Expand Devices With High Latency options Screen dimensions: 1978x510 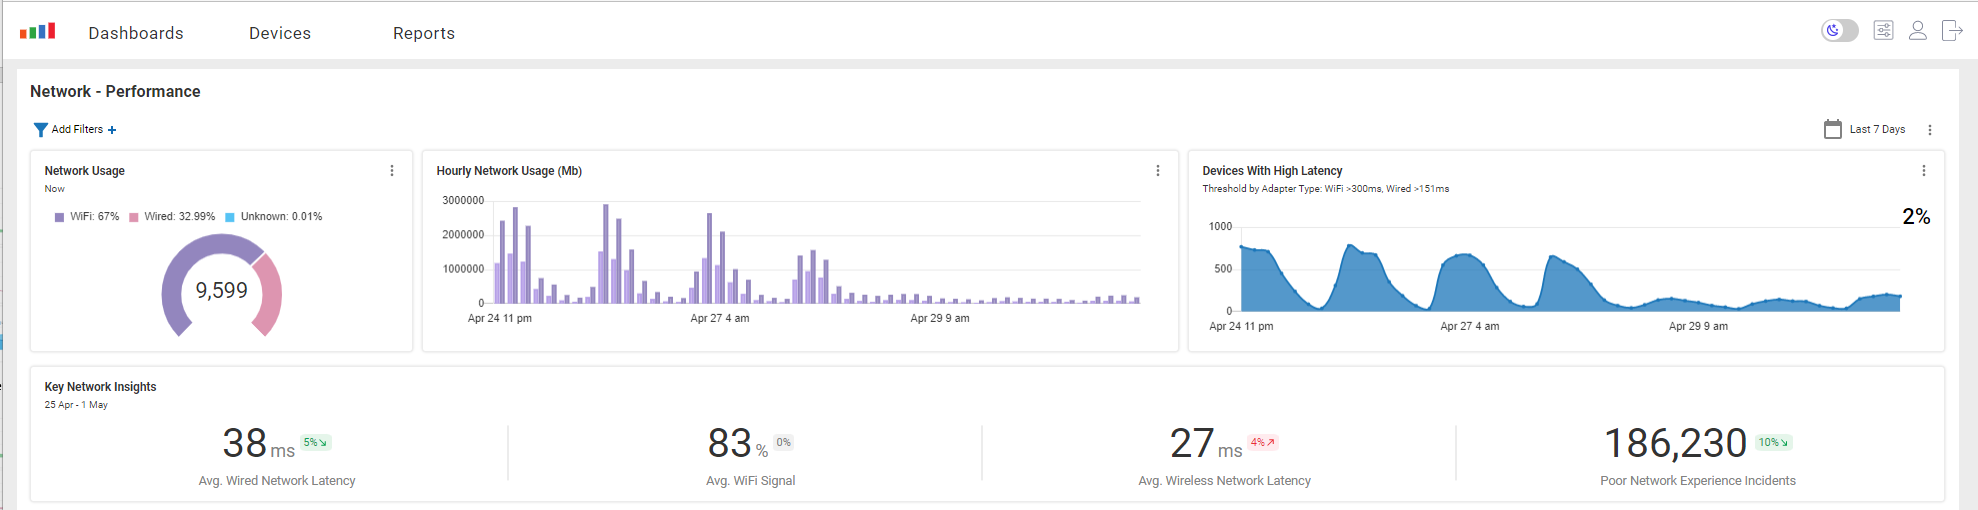1923,171
